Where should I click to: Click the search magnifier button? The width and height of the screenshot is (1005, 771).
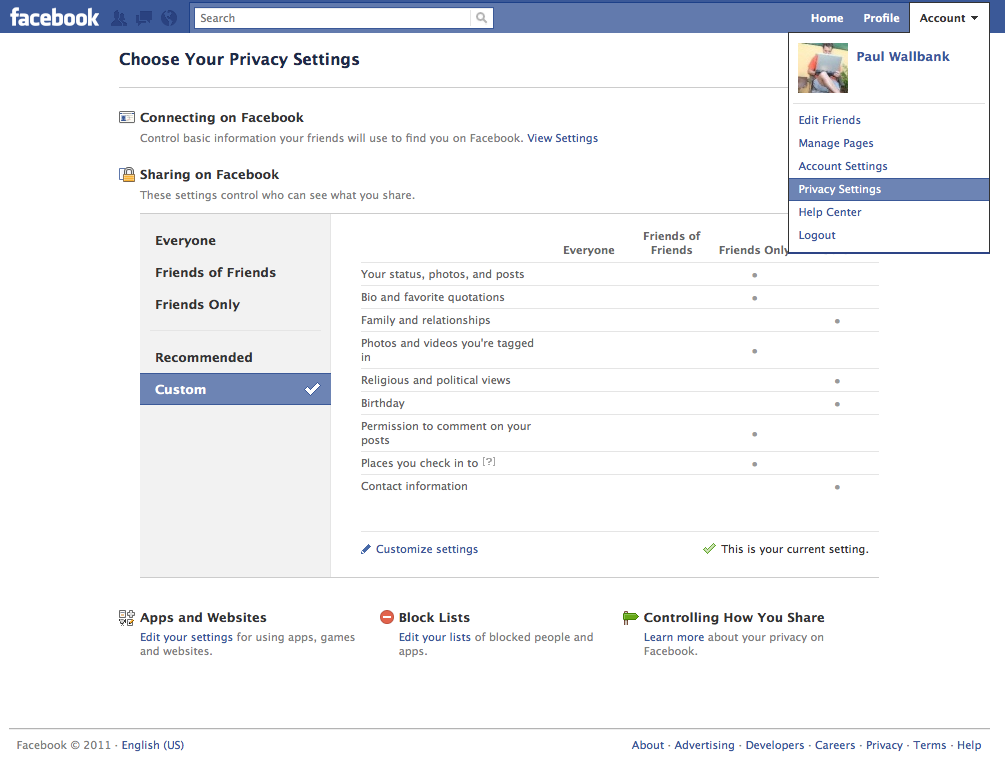point(482,18)
